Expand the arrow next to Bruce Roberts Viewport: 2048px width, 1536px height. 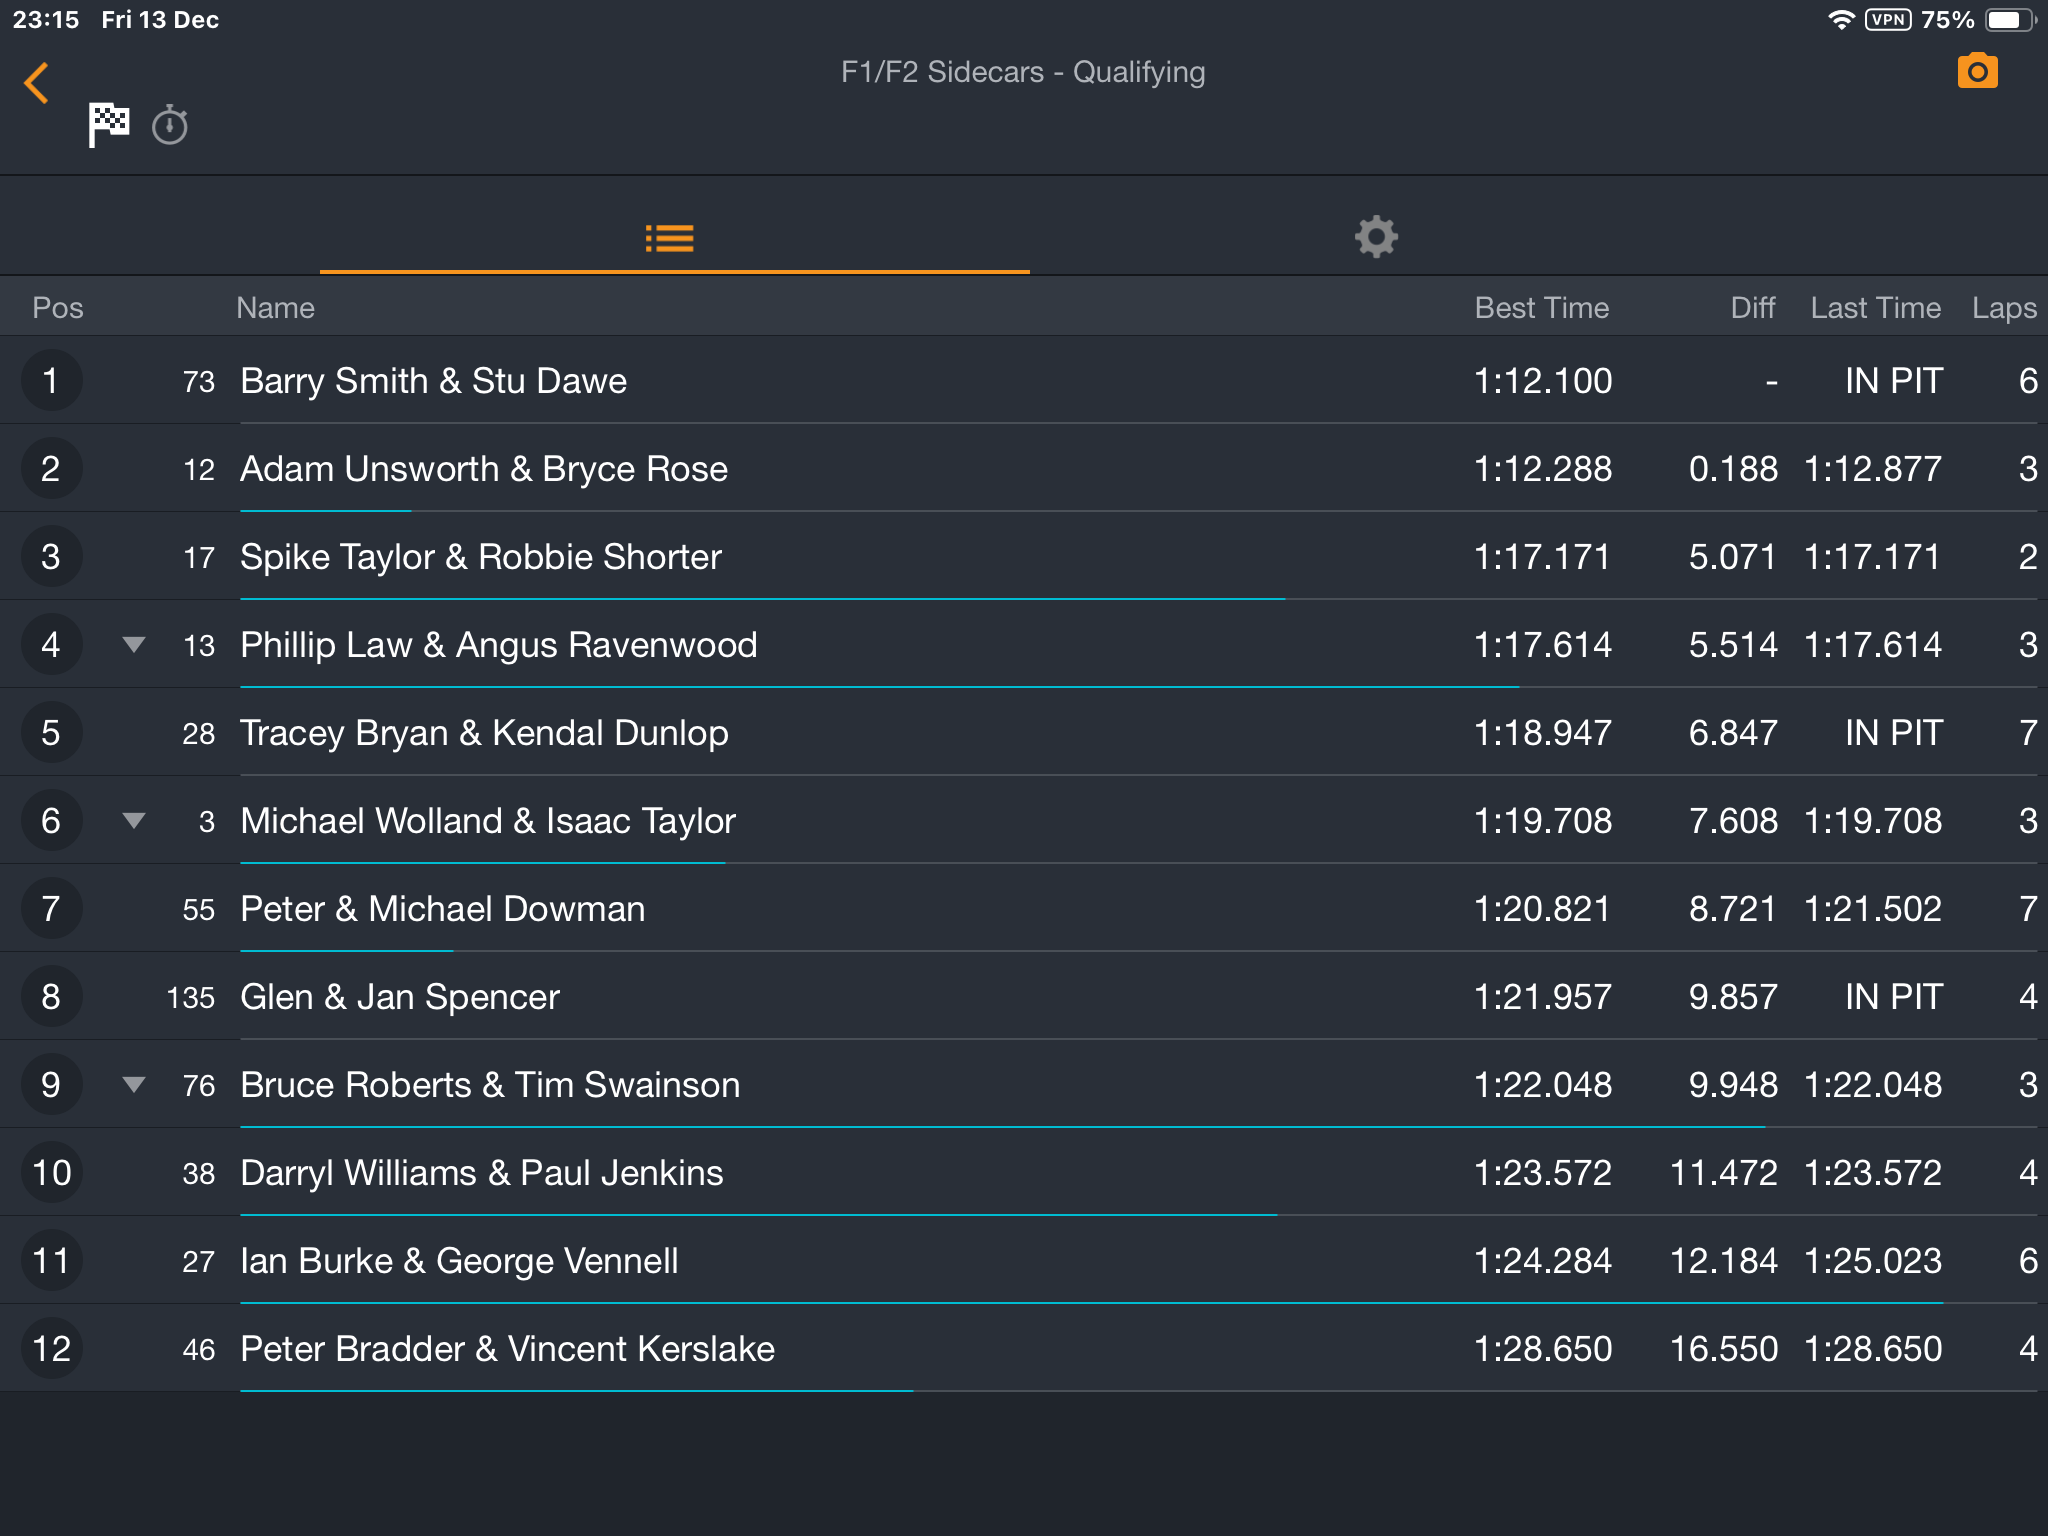pos(134,1085)
